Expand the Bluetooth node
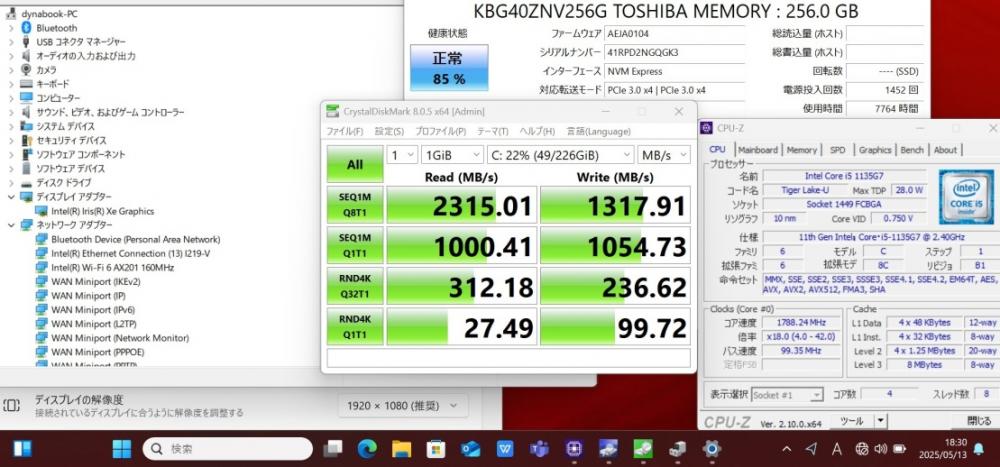 pos(11,27)
